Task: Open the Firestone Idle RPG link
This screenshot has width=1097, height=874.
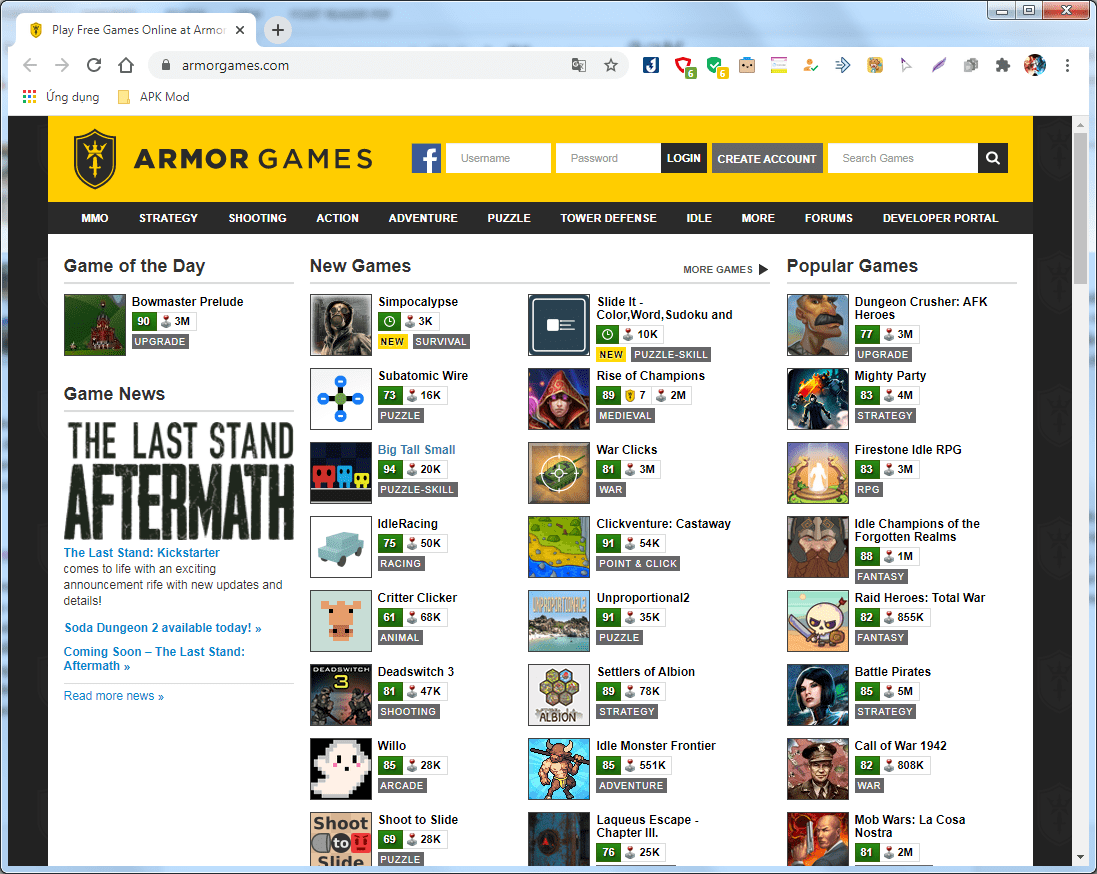Action: point(907,449)
